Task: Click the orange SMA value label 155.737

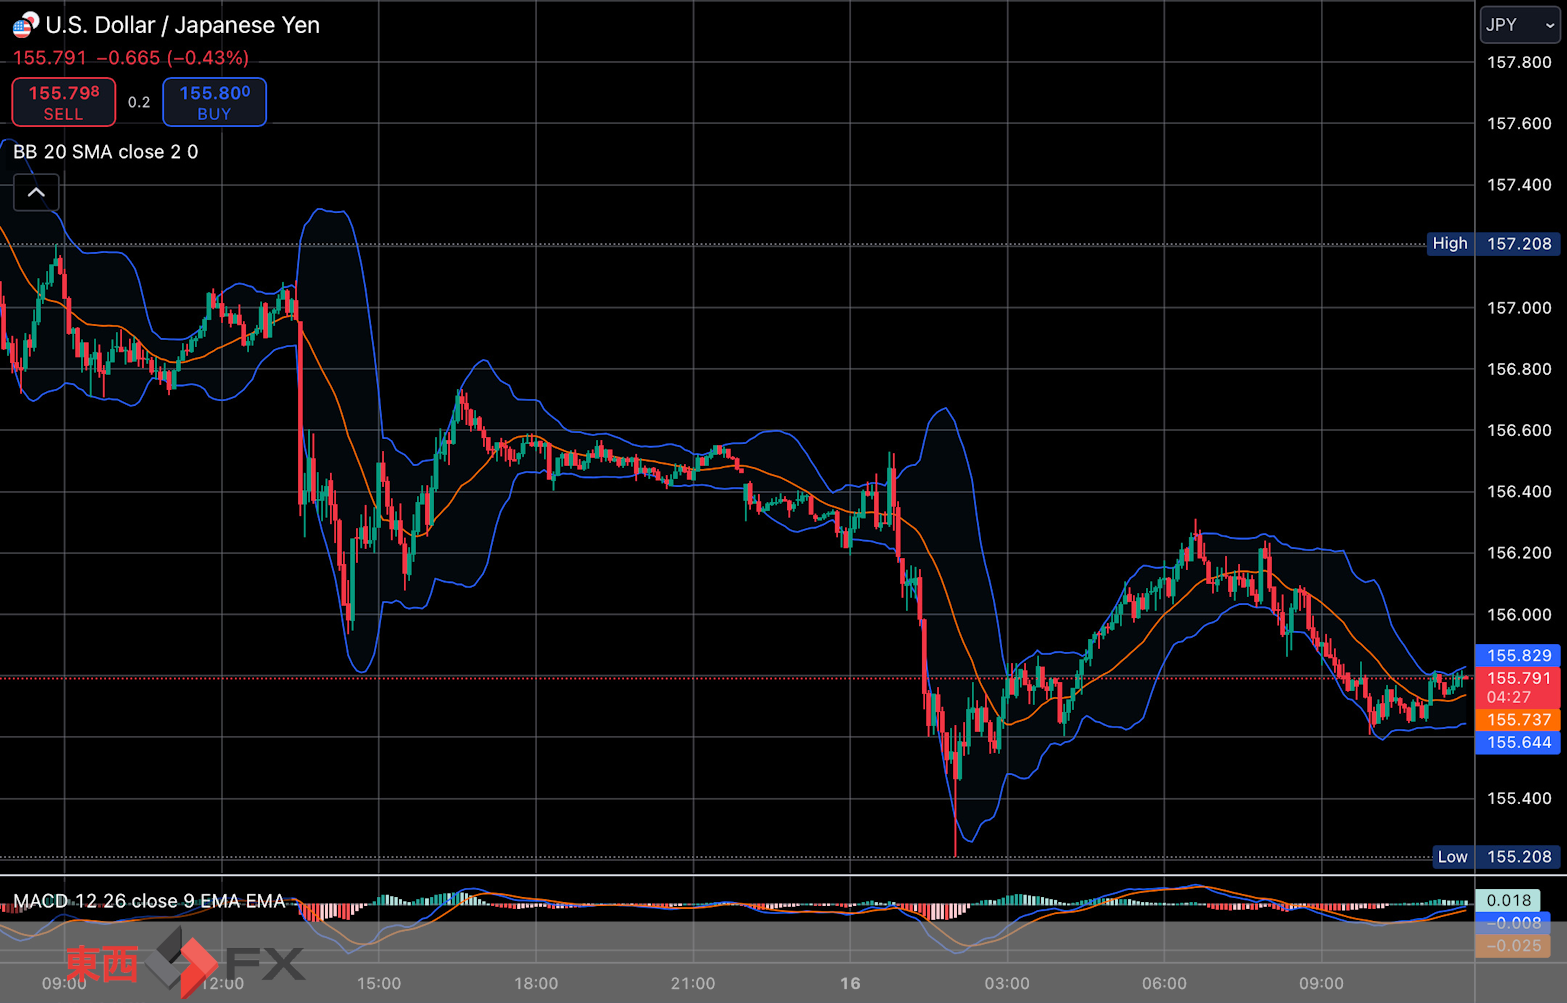Action: coord(1518,720)
